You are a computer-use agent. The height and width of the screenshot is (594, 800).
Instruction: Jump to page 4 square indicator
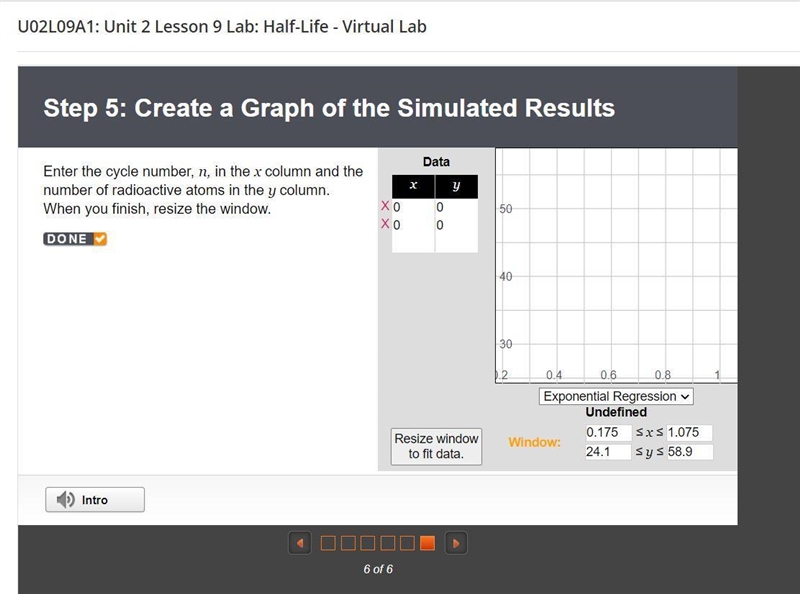pos(387,543)
